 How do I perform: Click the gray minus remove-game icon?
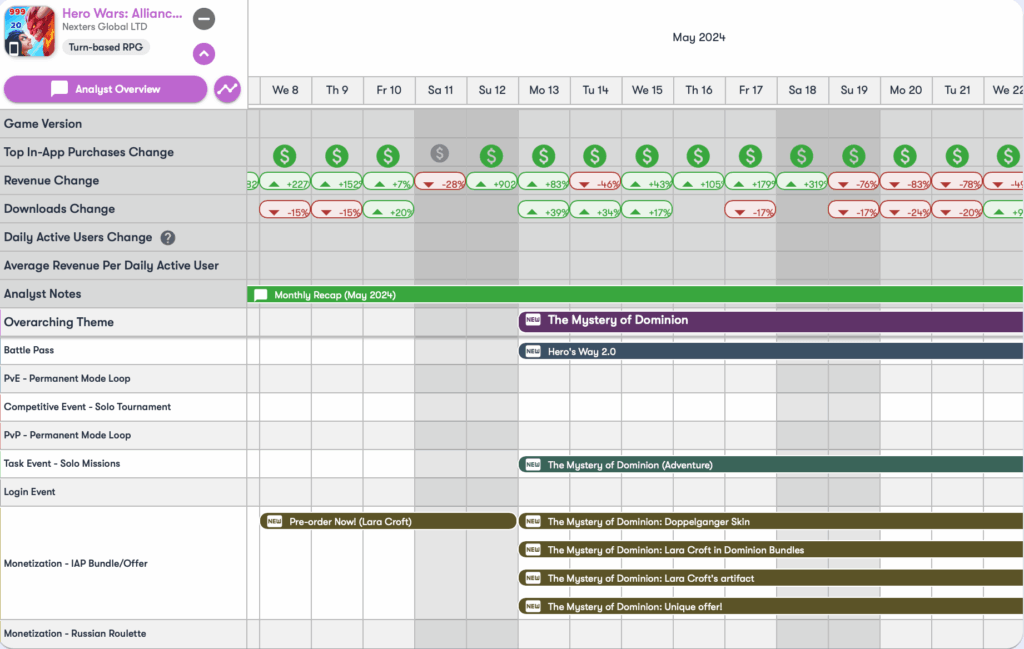pyautogui.click(x=204, y=19)
